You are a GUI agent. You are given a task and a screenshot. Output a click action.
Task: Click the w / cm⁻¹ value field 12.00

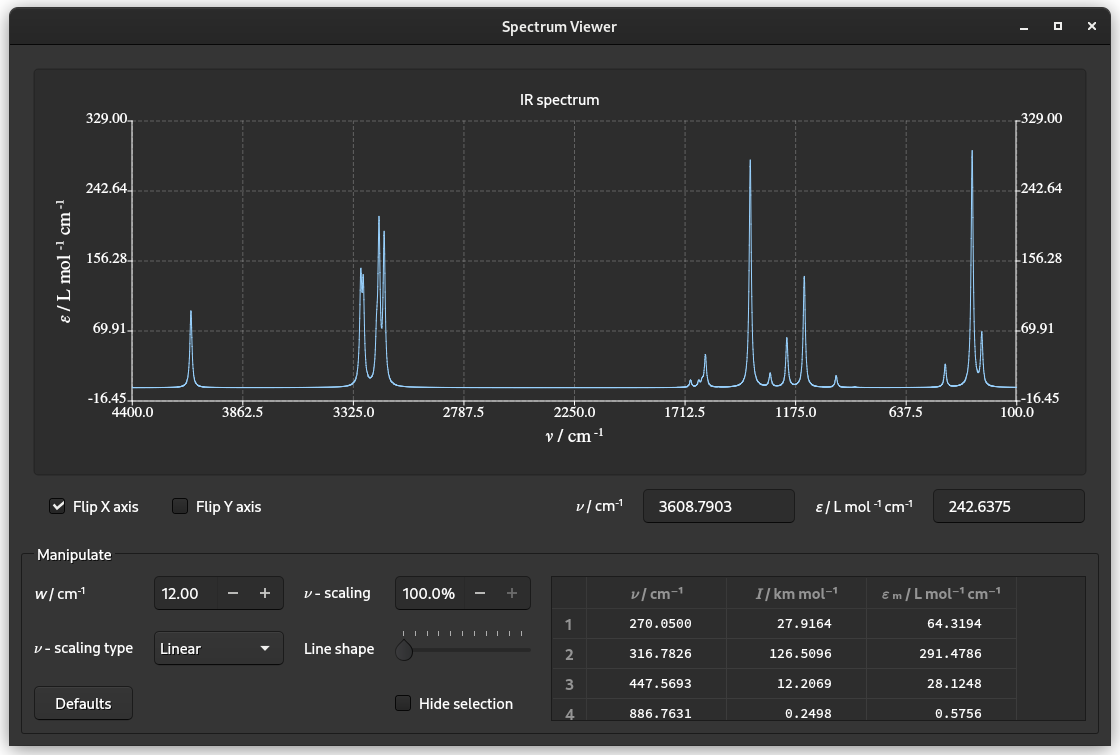coord(186,594)
